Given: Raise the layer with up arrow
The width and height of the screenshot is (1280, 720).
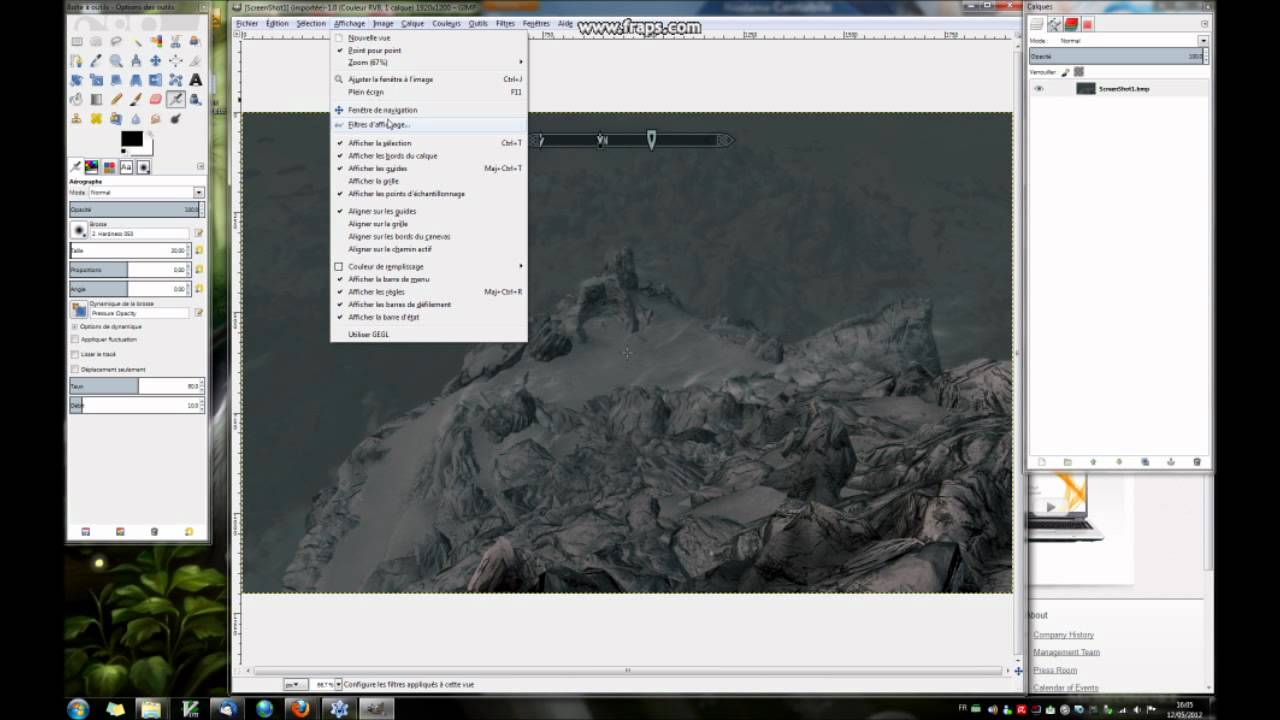Looking at the screenshot, I should 1093,462.
